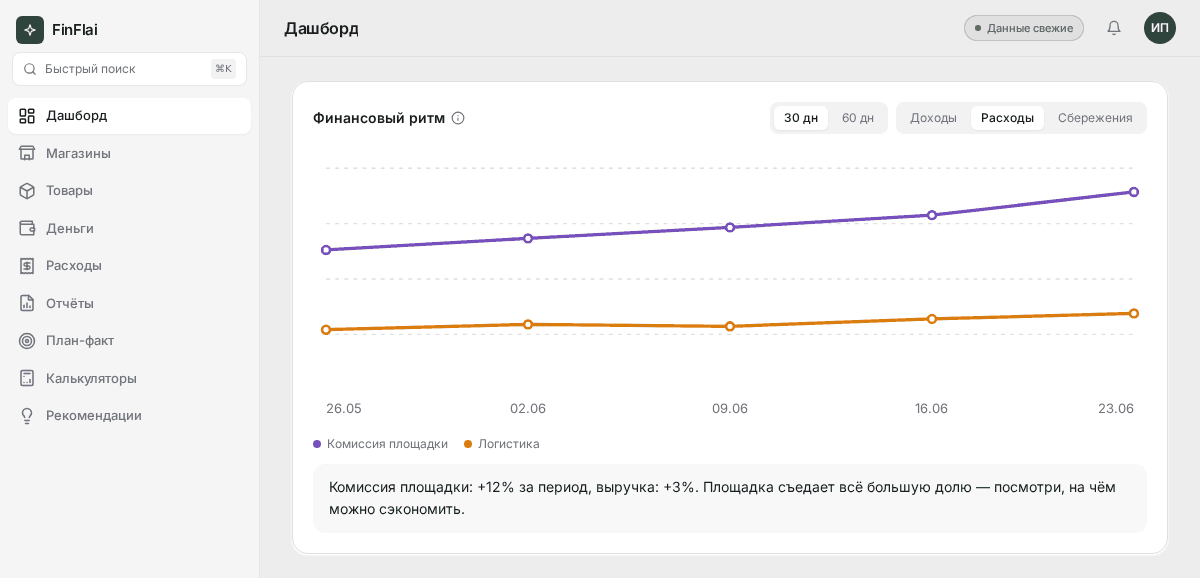Navigate to Расходы in sidebar
Screen dimensions: 1200x578
129,265
